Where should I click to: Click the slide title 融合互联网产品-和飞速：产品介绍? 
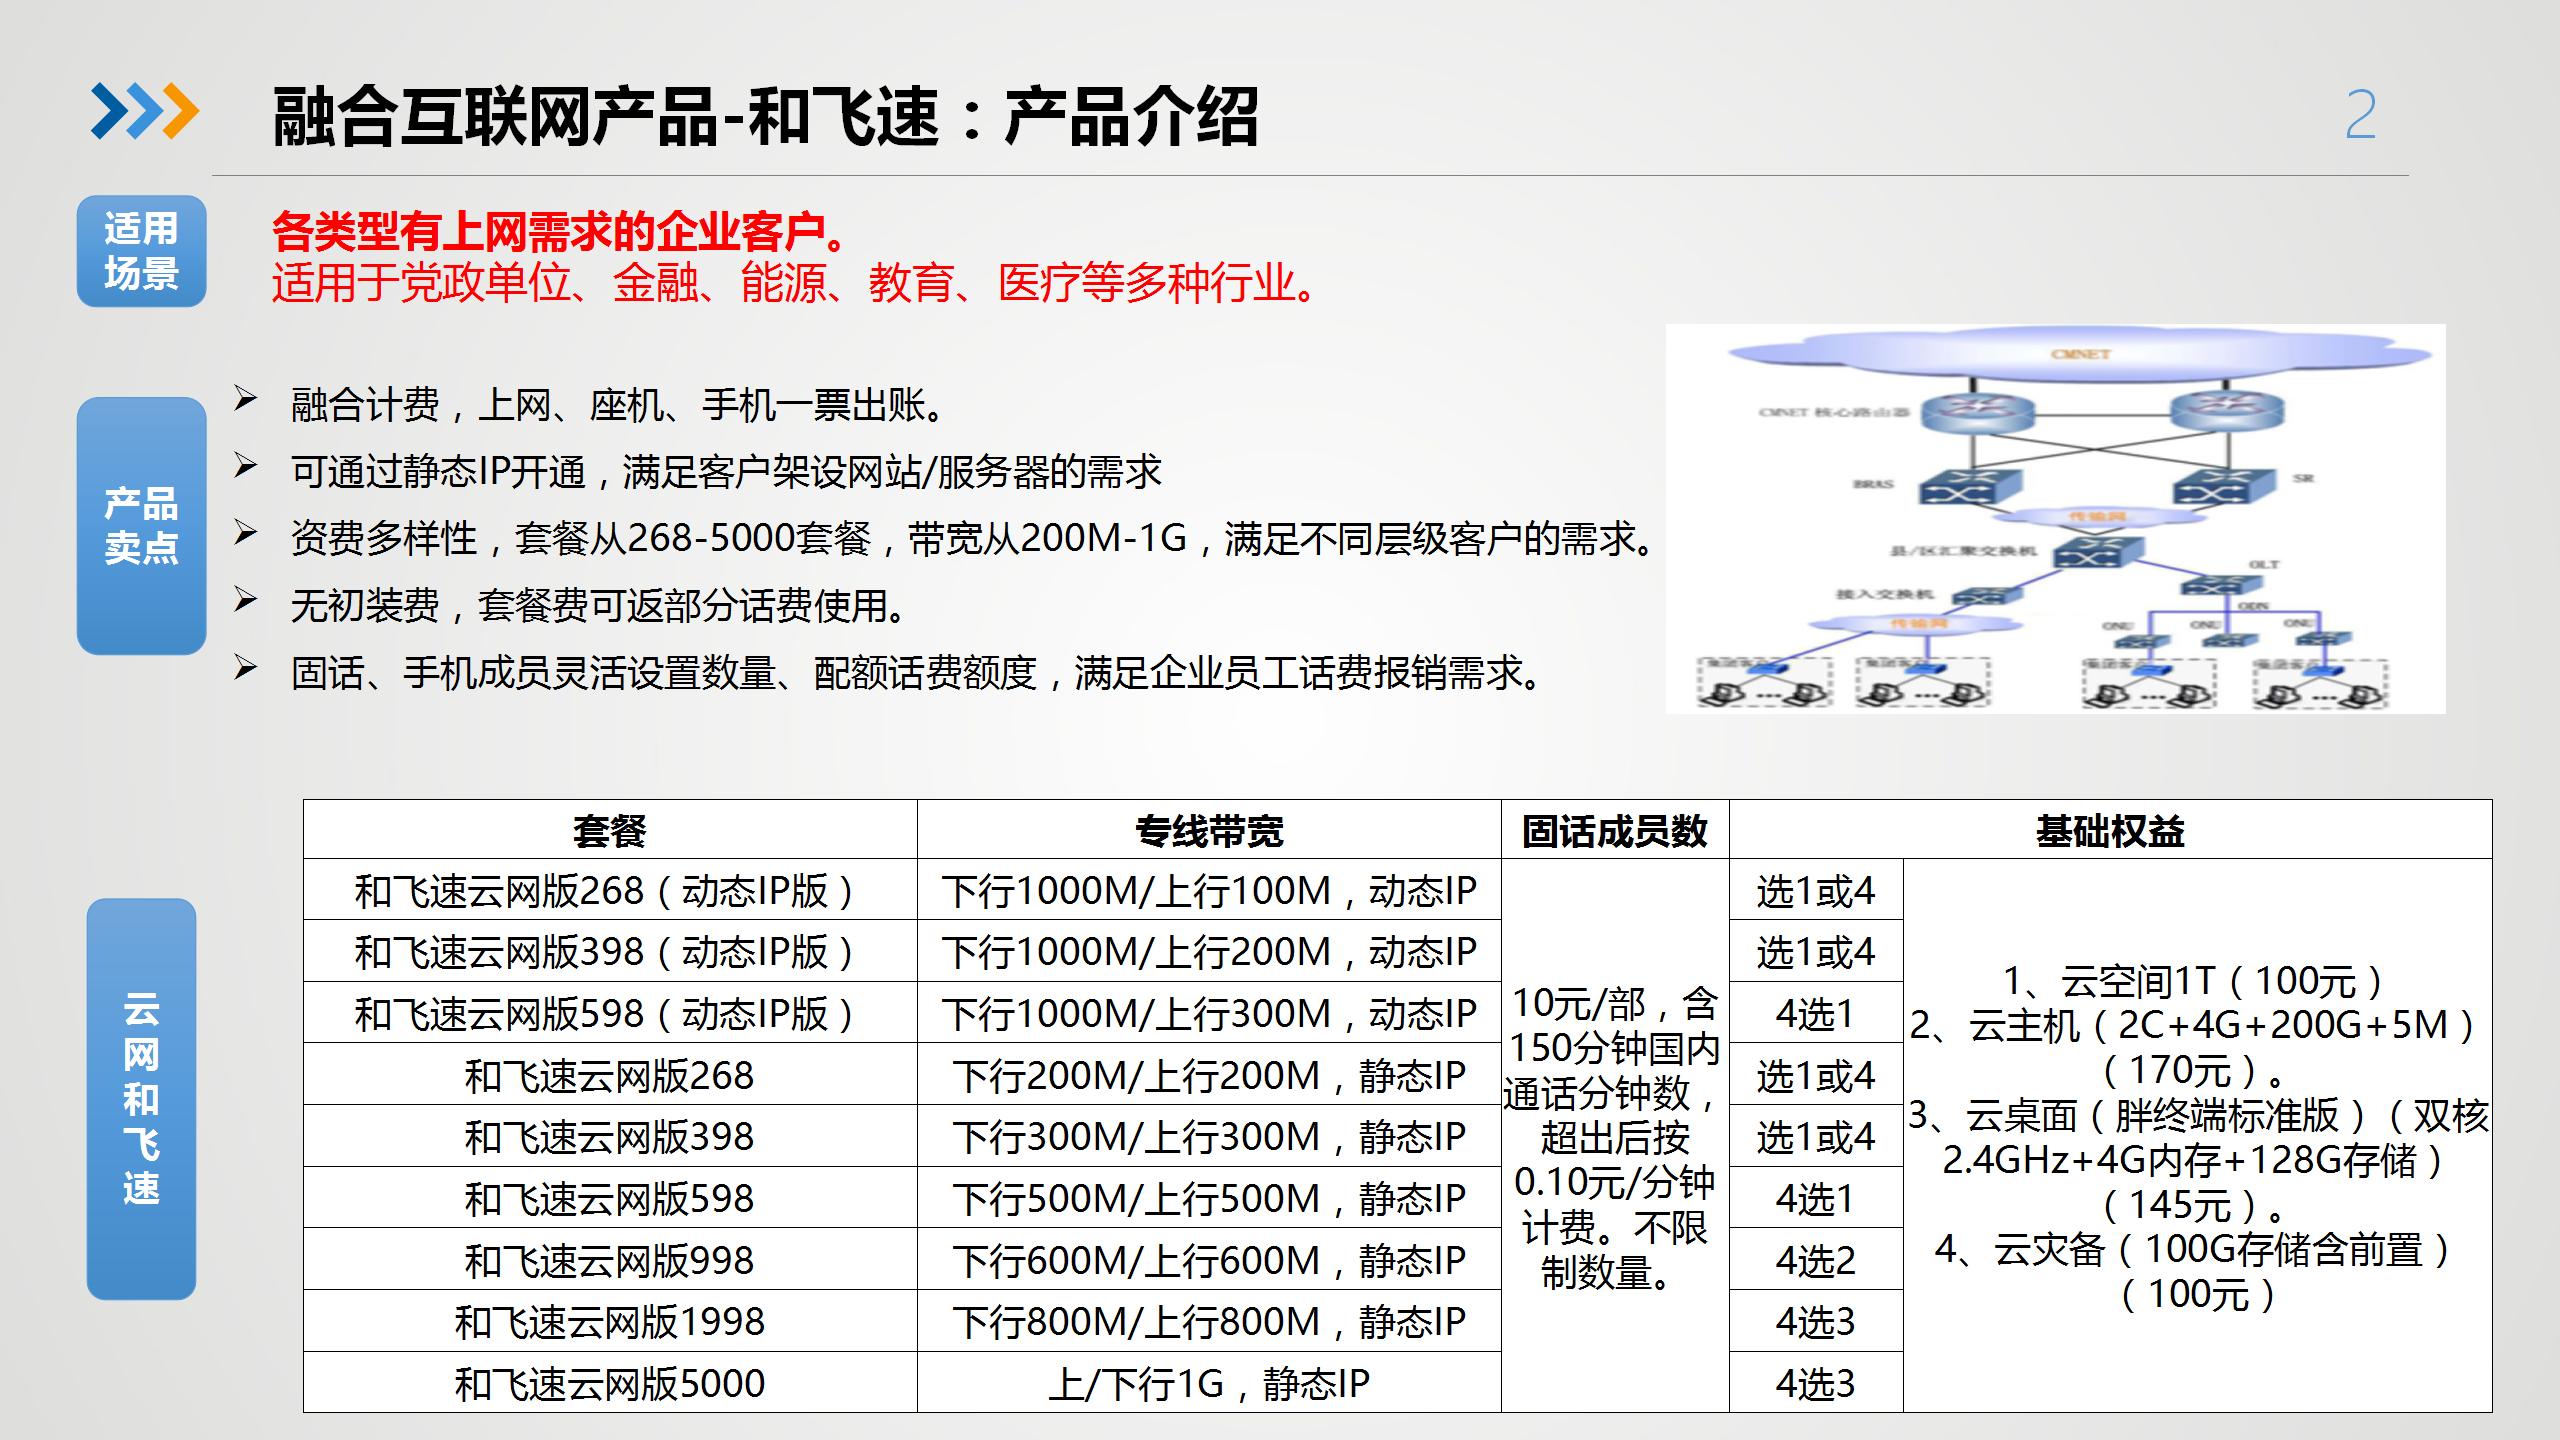click(x=765, y=117)
